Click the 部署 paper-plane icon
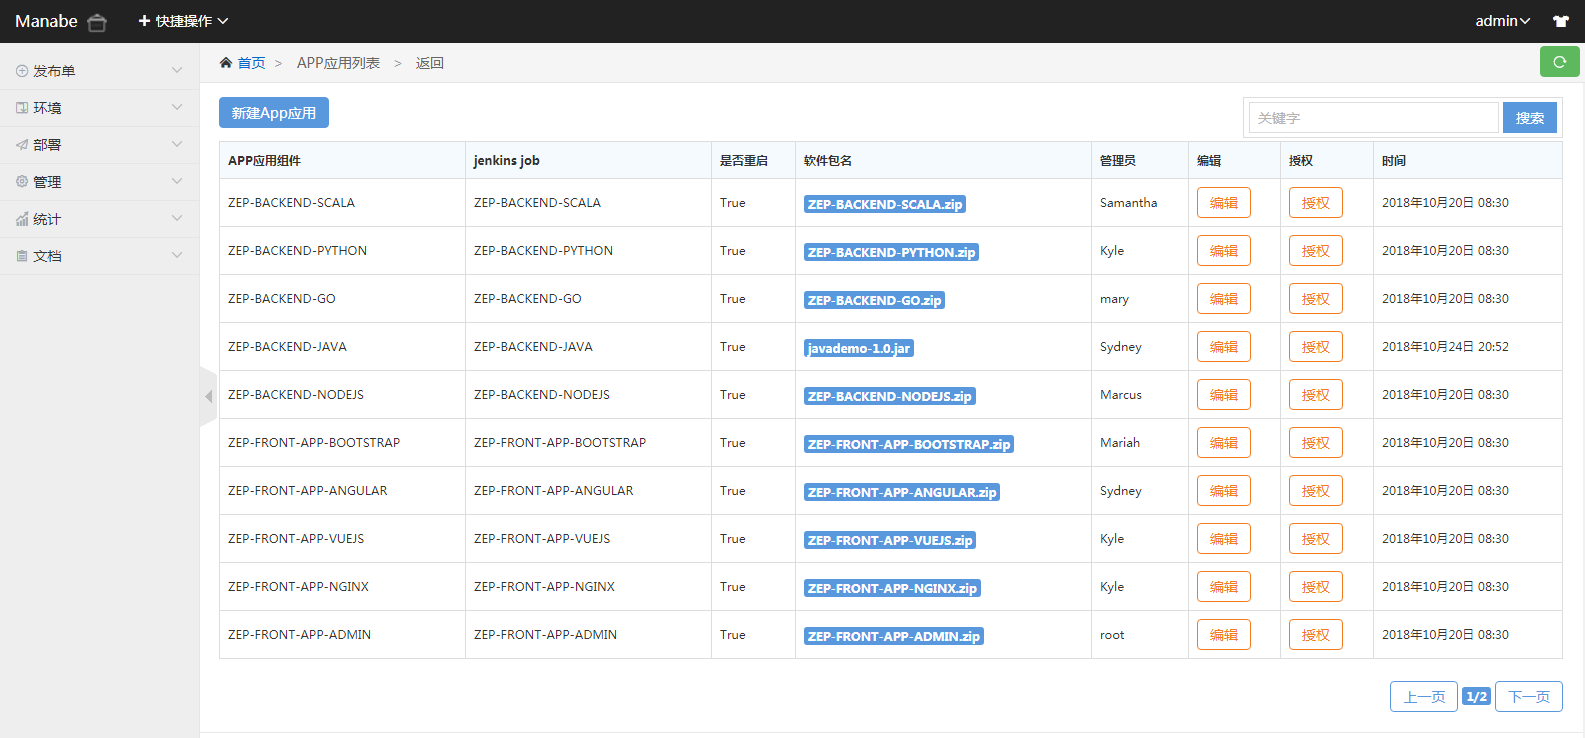 coord(22,145)
